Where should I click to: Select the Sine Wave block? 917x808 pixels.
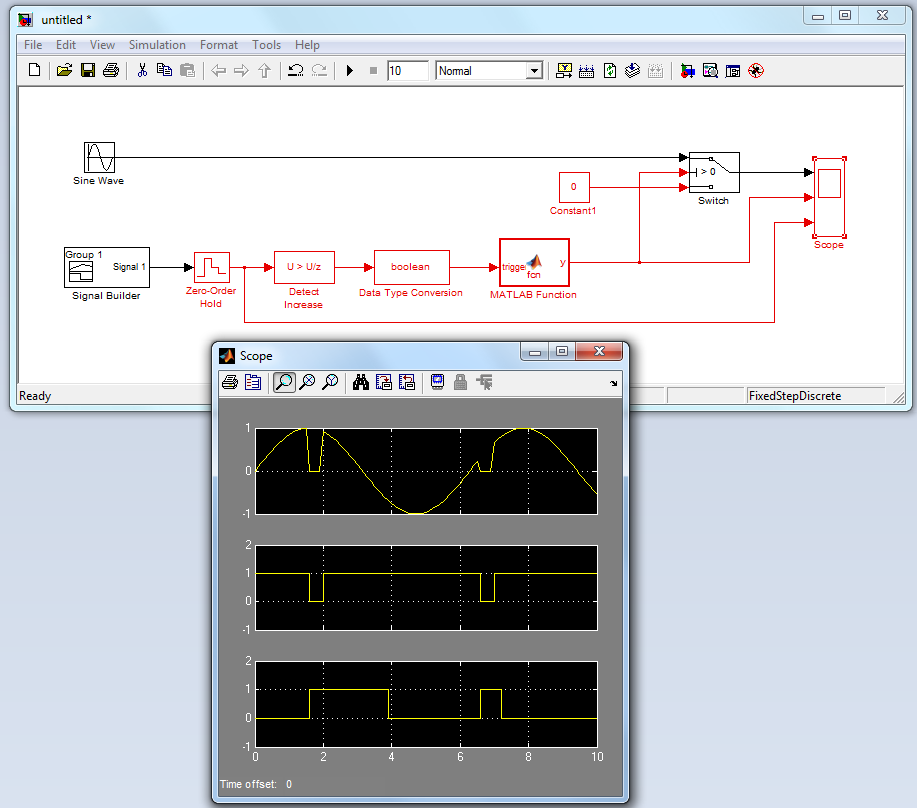coord(99,157)
